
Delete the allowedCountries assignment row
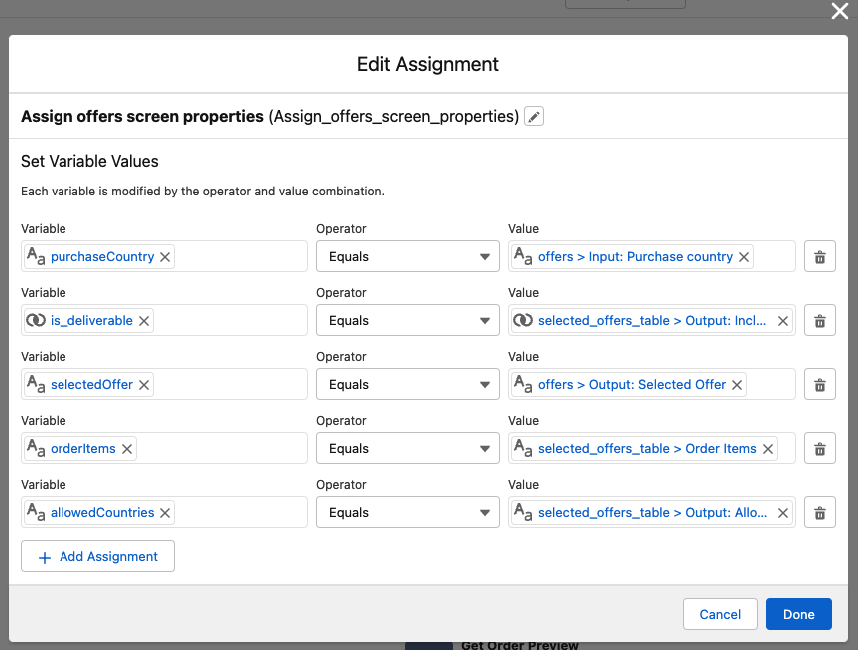819,513
